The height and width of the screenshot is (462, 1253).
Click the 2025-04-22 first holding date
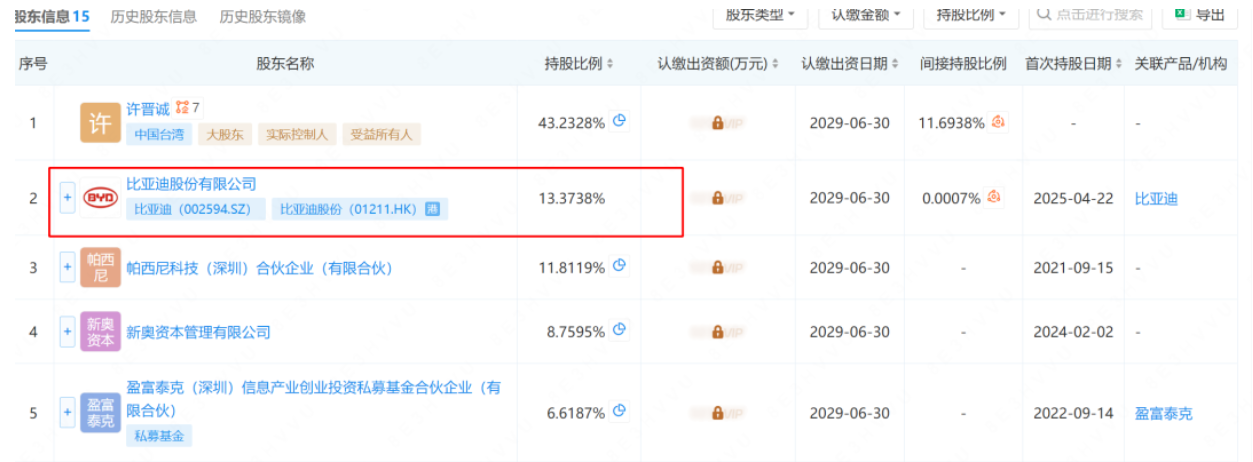click(1074, 198)
